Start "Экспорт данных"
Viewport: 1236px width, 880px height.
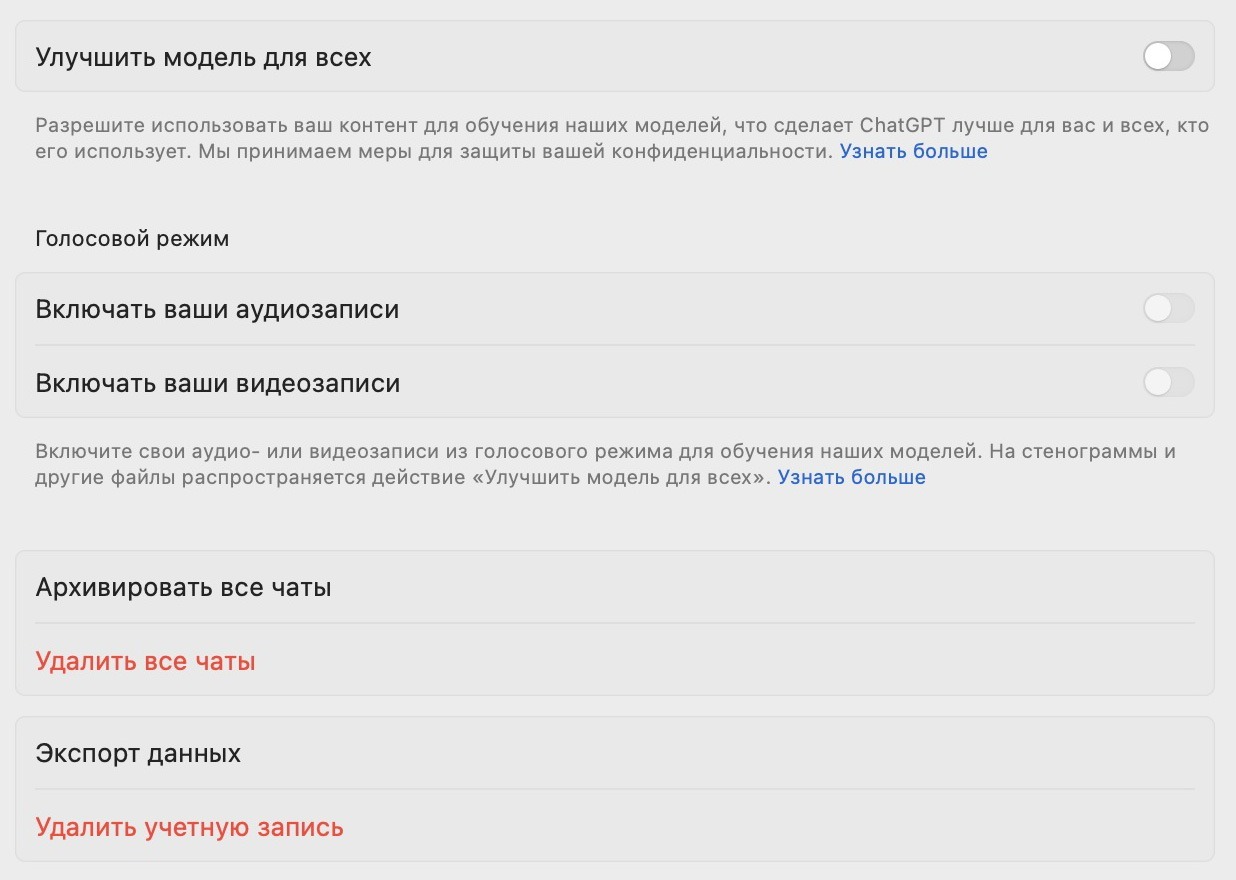coord(138,753)
